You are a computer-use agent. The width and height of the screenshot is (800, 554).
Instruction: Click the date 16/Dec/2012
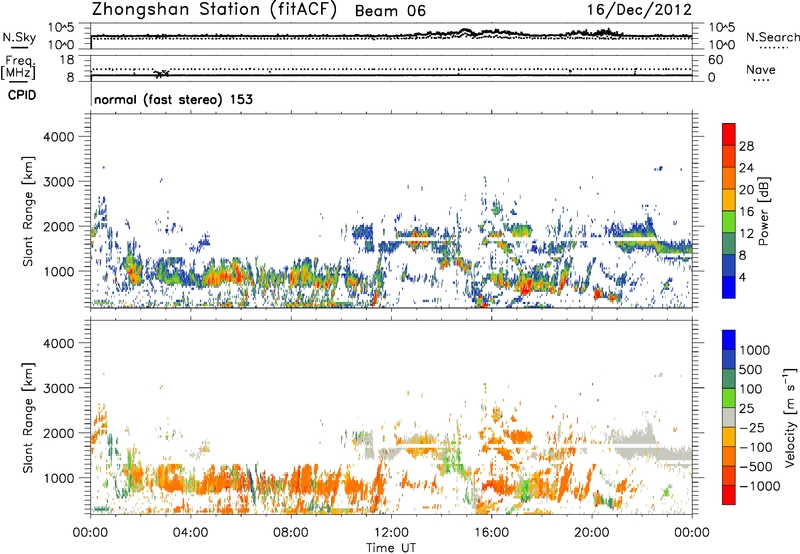pos(639,10)
